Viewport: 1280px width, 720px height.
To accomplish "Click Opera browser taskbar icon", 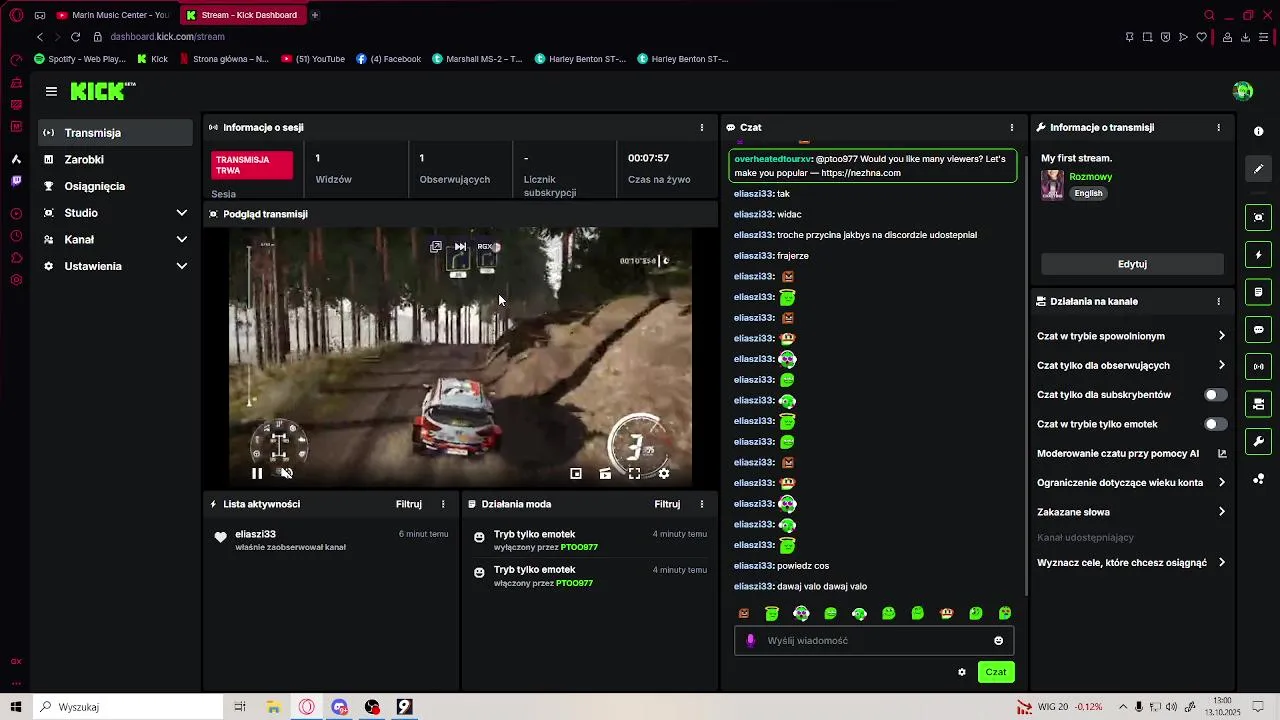I will pos(306,707).
